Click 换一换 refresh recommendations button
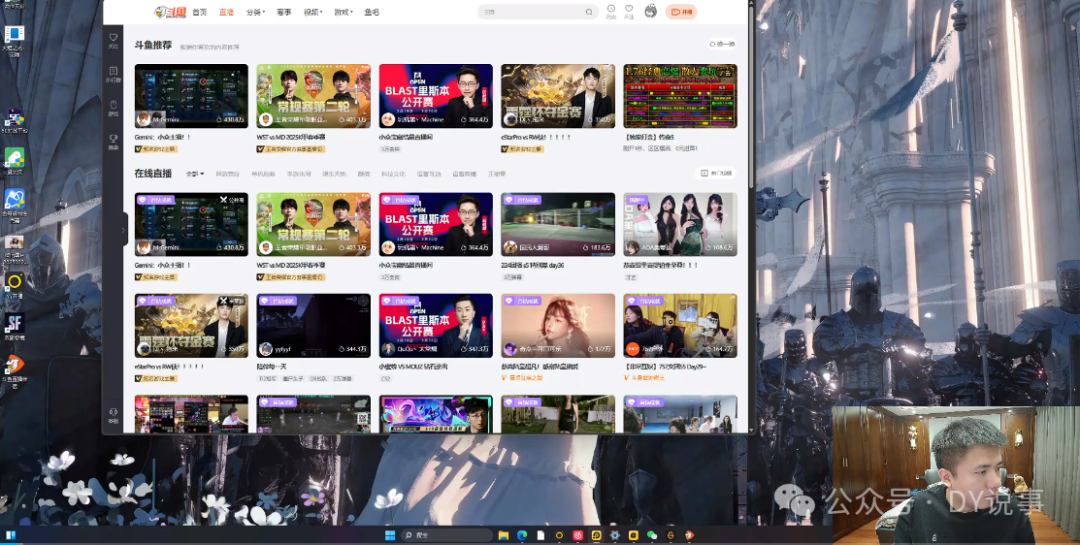 coord(722,44)
